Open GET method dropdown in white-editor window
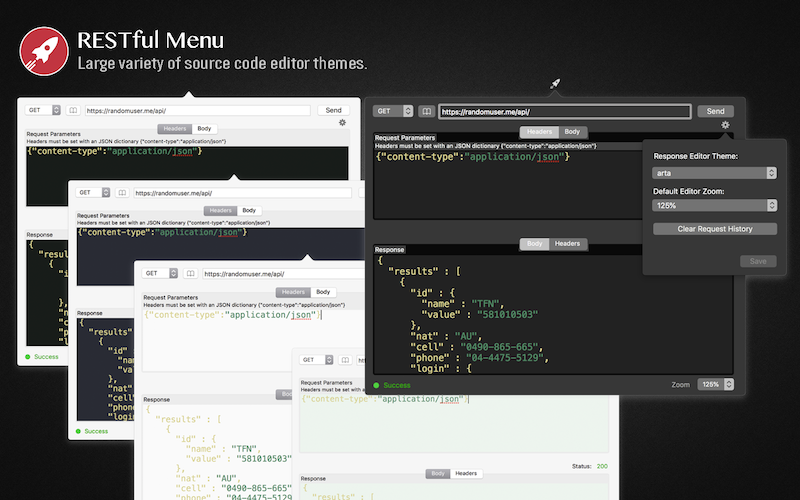Image resolution: width=800 pixels, height=500 pixels. pos(160,273)
